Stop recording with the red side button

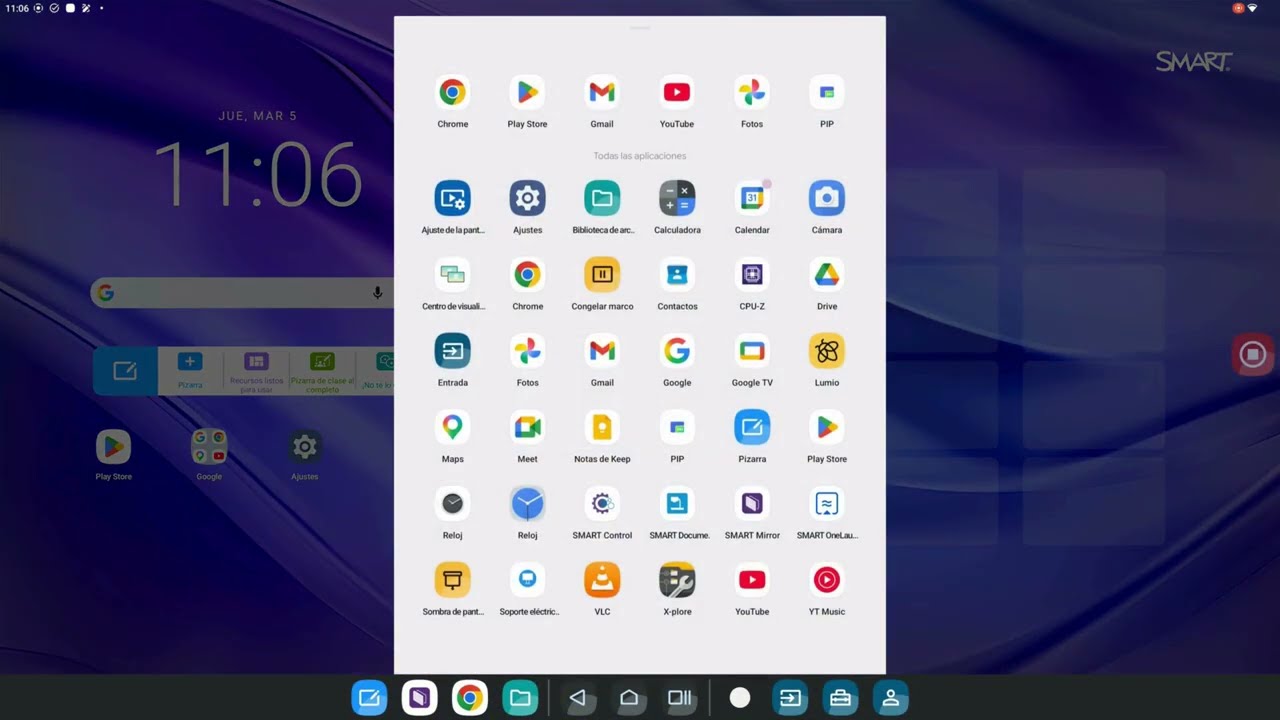coord(1253,354)
